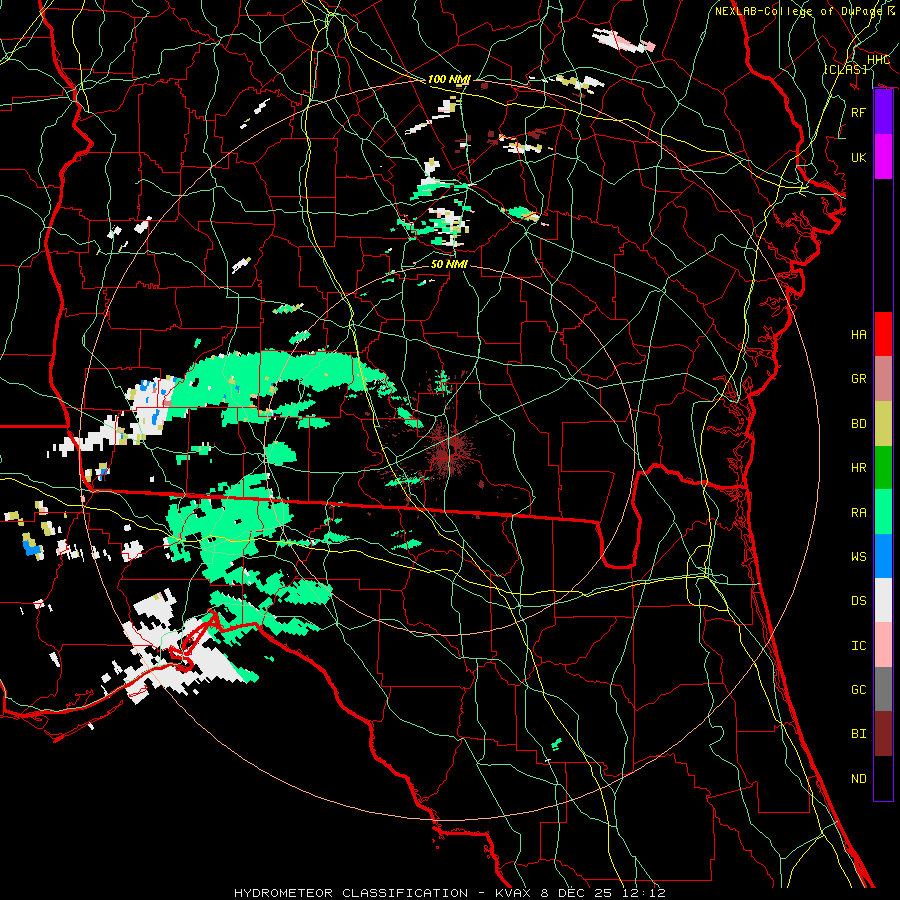Viewport: 900px width, 900px height.
Task: Select the BI legend label
Action: (x=859, y=734)
